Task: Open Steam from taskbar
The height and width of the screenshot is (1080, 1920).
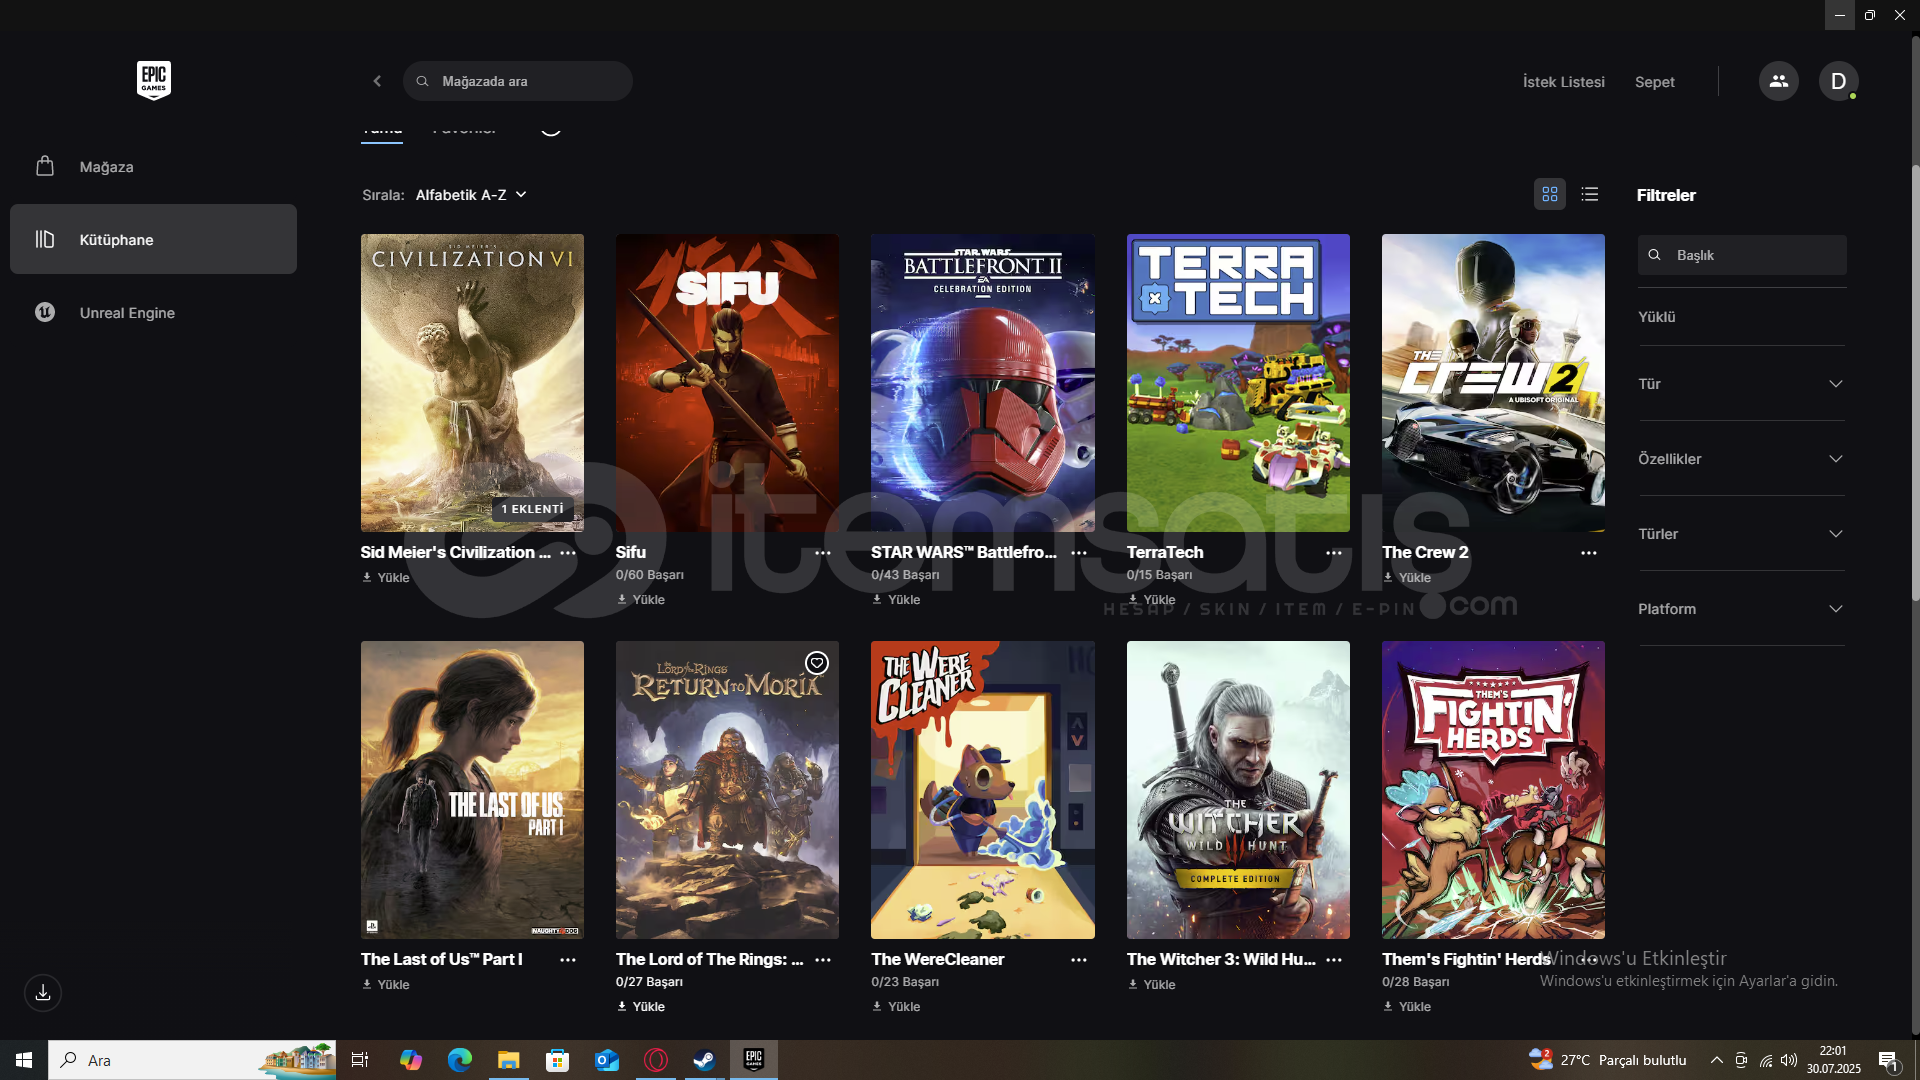Action: click(705, 1060)
